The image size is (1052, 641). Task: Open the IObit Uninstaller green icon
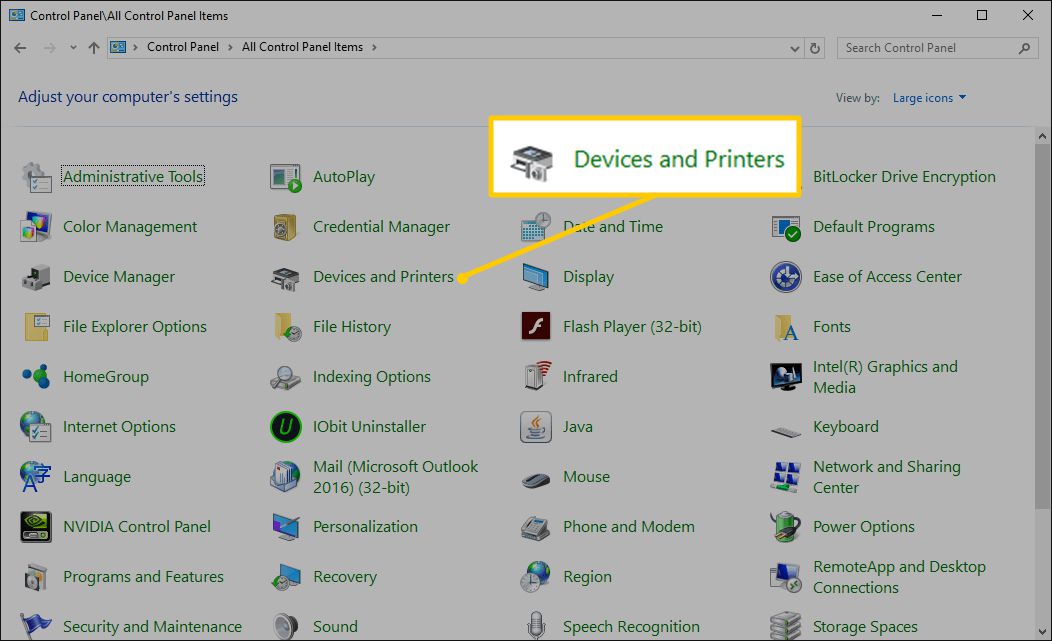coord(285,427)
